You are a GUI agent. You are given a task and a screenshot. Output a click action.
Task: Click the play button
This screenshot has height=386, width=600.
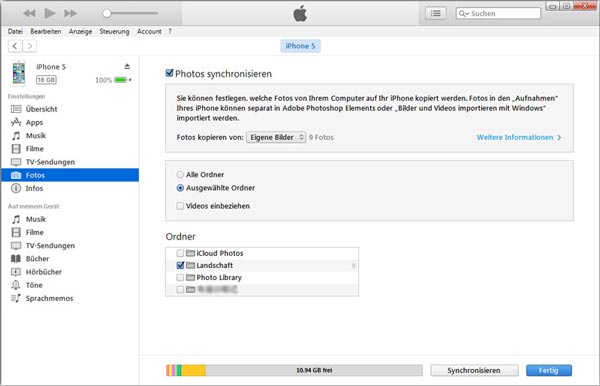pos(49,13)
